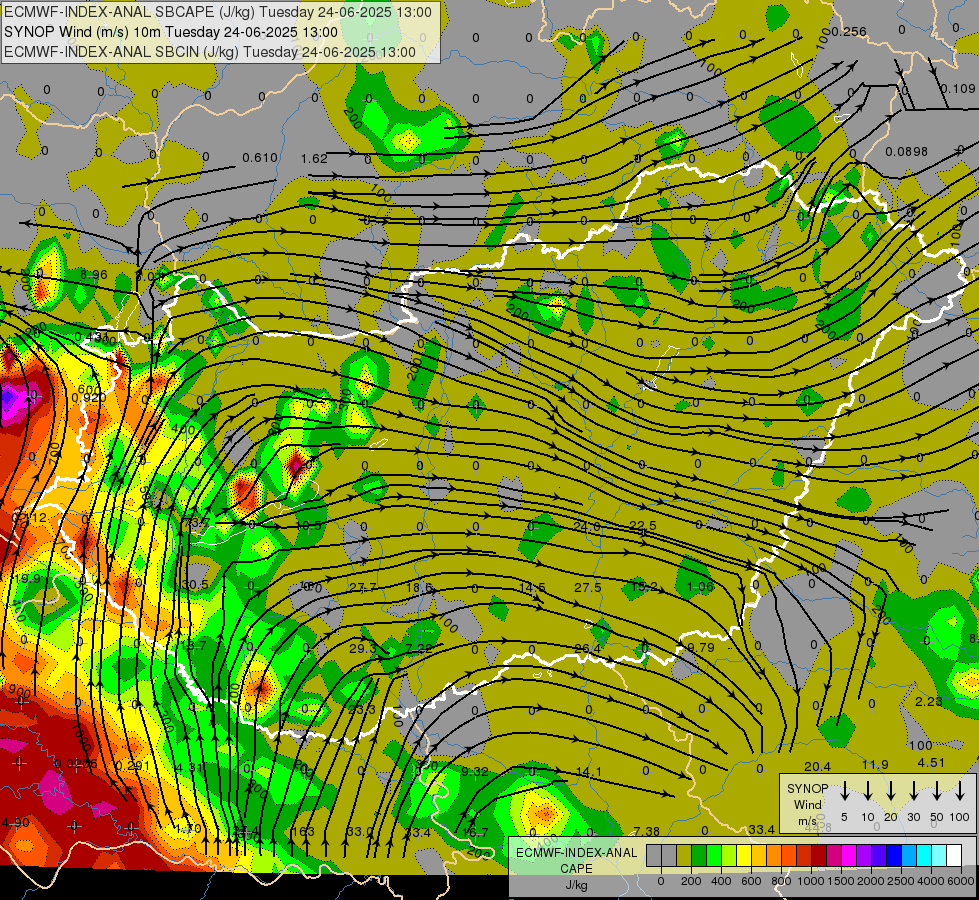This screenshot has height=900, width=979.
Task: Click the SYNOP Wind 10m title line
Action: [x=170, y=32]
